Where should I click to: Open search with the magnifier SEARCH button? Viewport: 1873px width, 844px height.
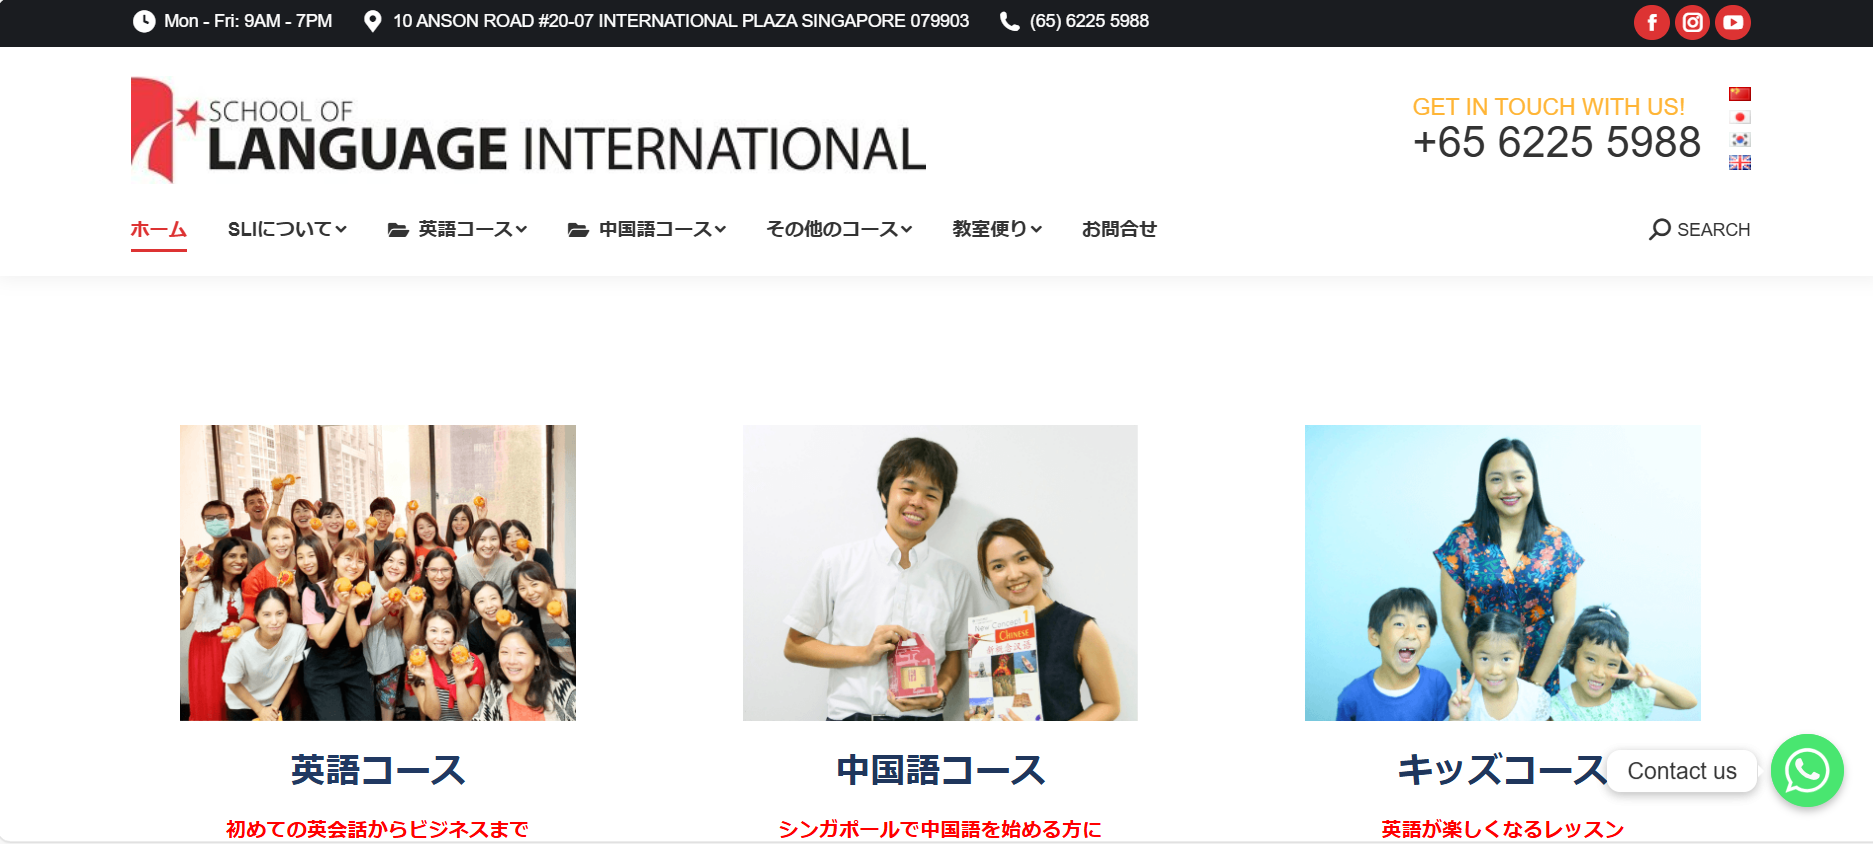coord(1699,229)
